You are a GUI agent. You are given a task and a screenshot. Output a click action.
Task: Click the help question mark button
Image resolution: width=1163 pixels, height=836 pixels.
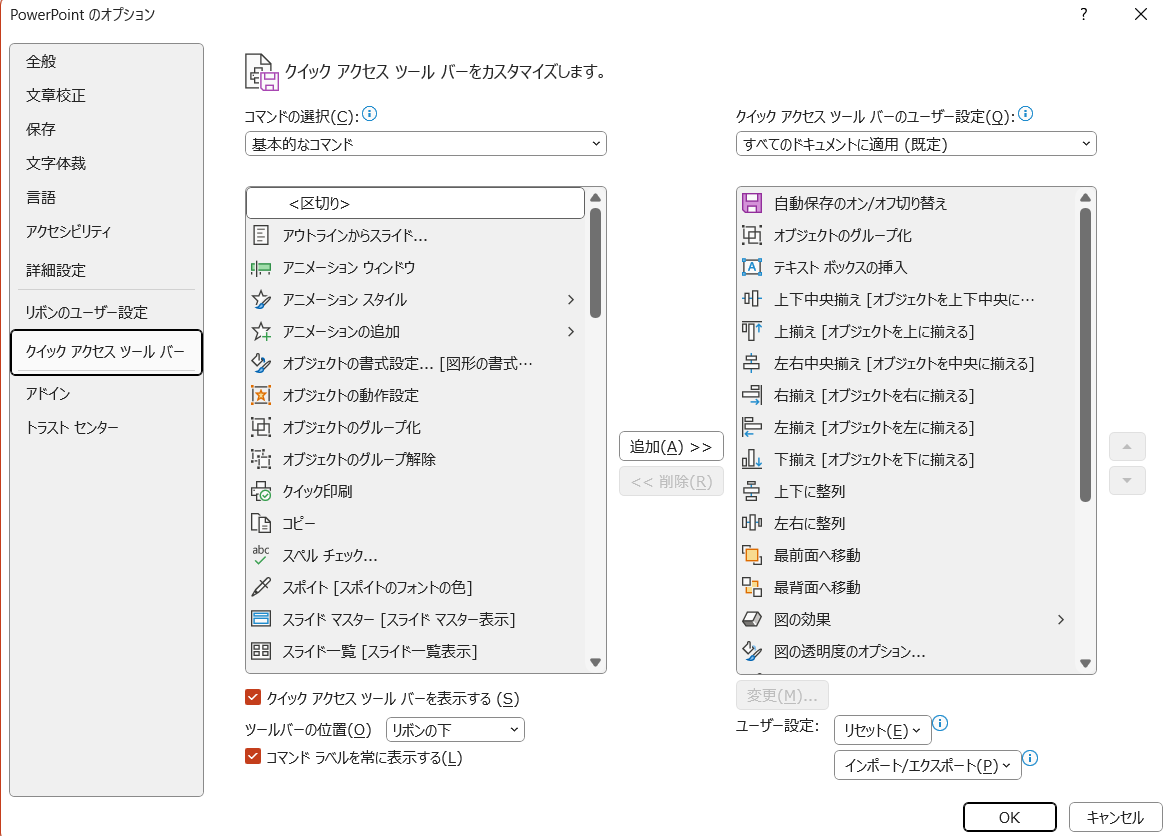click(1084, 14)
